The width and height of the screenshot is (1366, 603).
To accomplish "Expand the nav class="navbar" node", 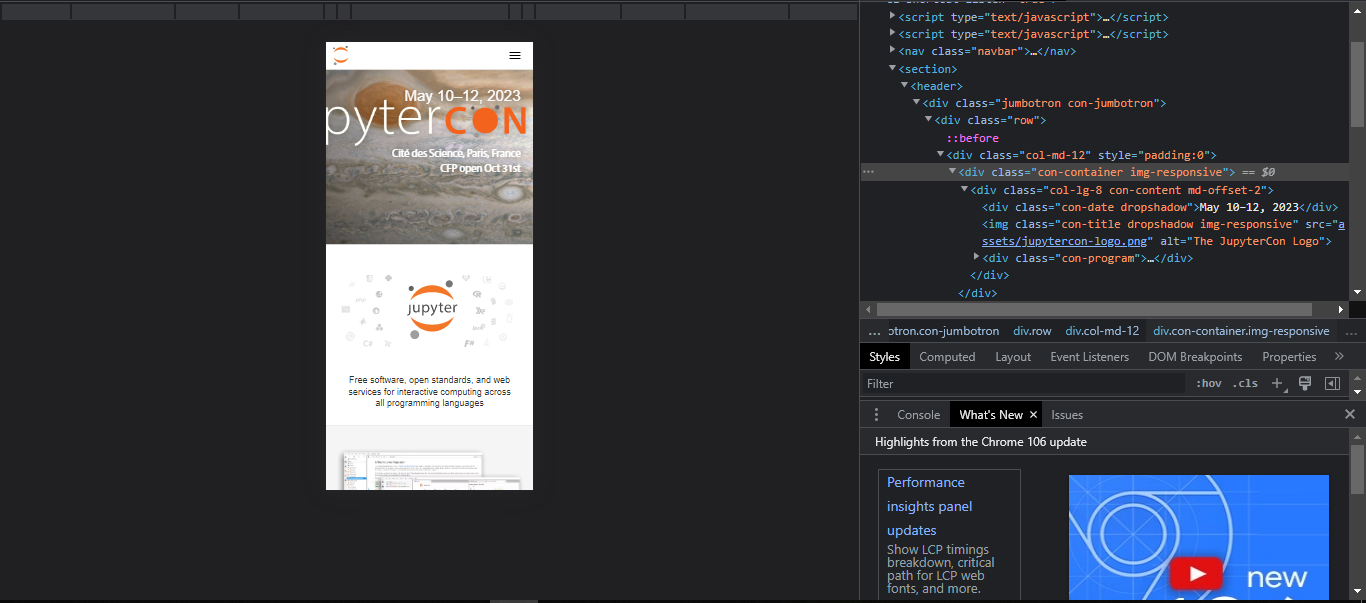I will [x=893, y=50].
